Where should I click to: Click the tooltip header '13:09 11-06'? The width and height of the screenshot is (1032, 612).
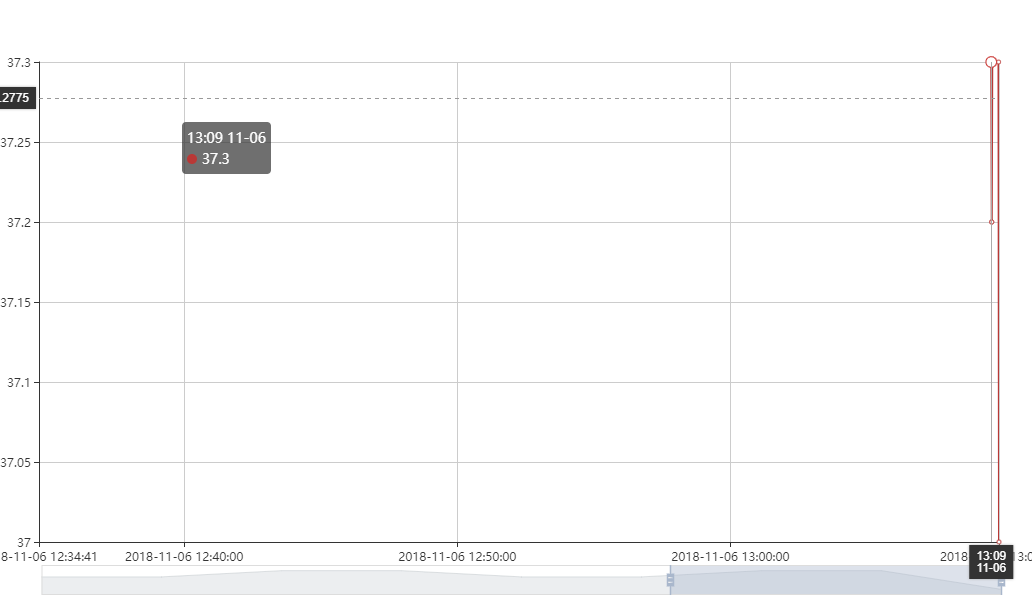point(226,138)
